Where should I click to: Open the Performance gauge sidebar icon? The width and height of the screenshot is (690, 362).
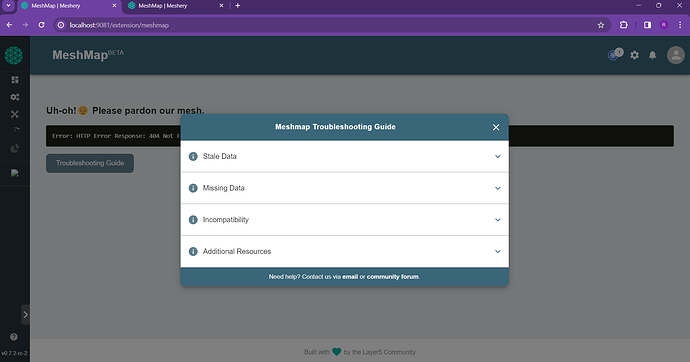[15, 130]
